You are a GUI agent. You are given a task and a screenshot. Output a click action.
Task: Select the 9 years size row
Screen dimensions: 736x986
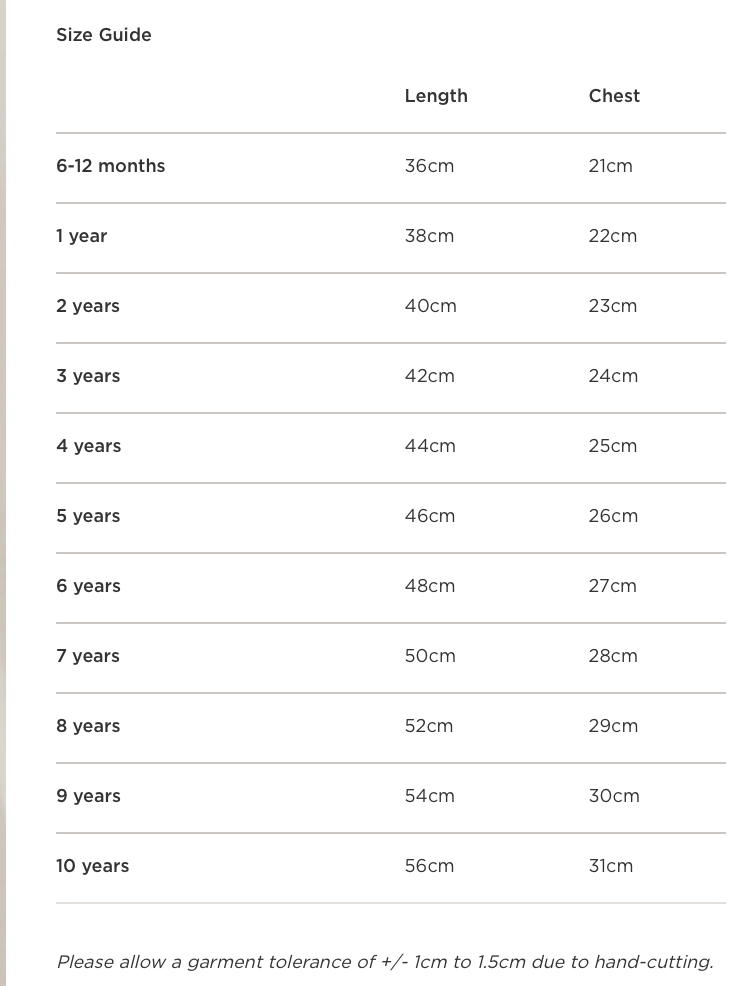(x=88, y=796)
